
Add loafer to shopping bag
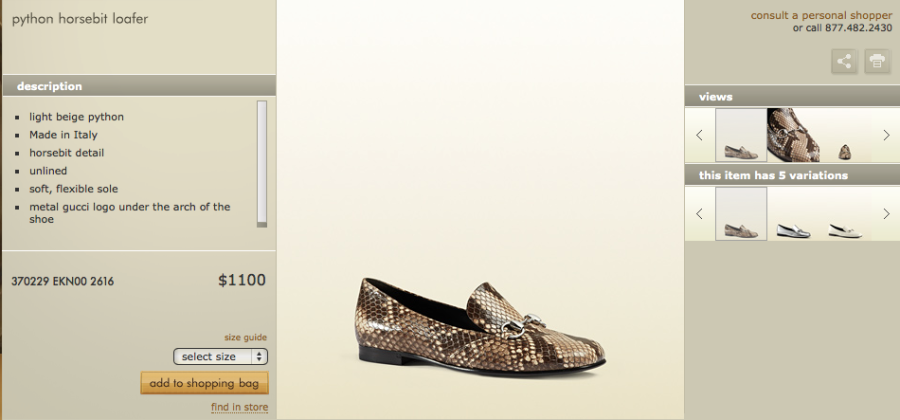[204, 383]
